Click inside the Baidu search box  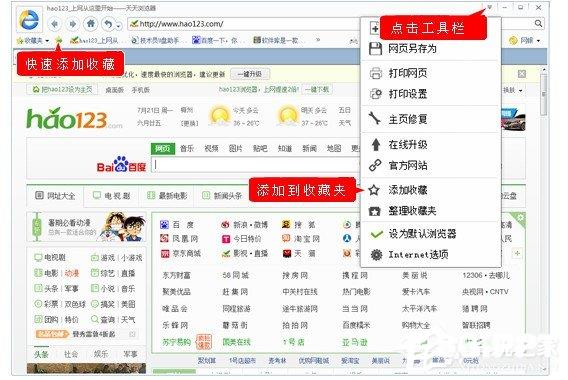255,165
